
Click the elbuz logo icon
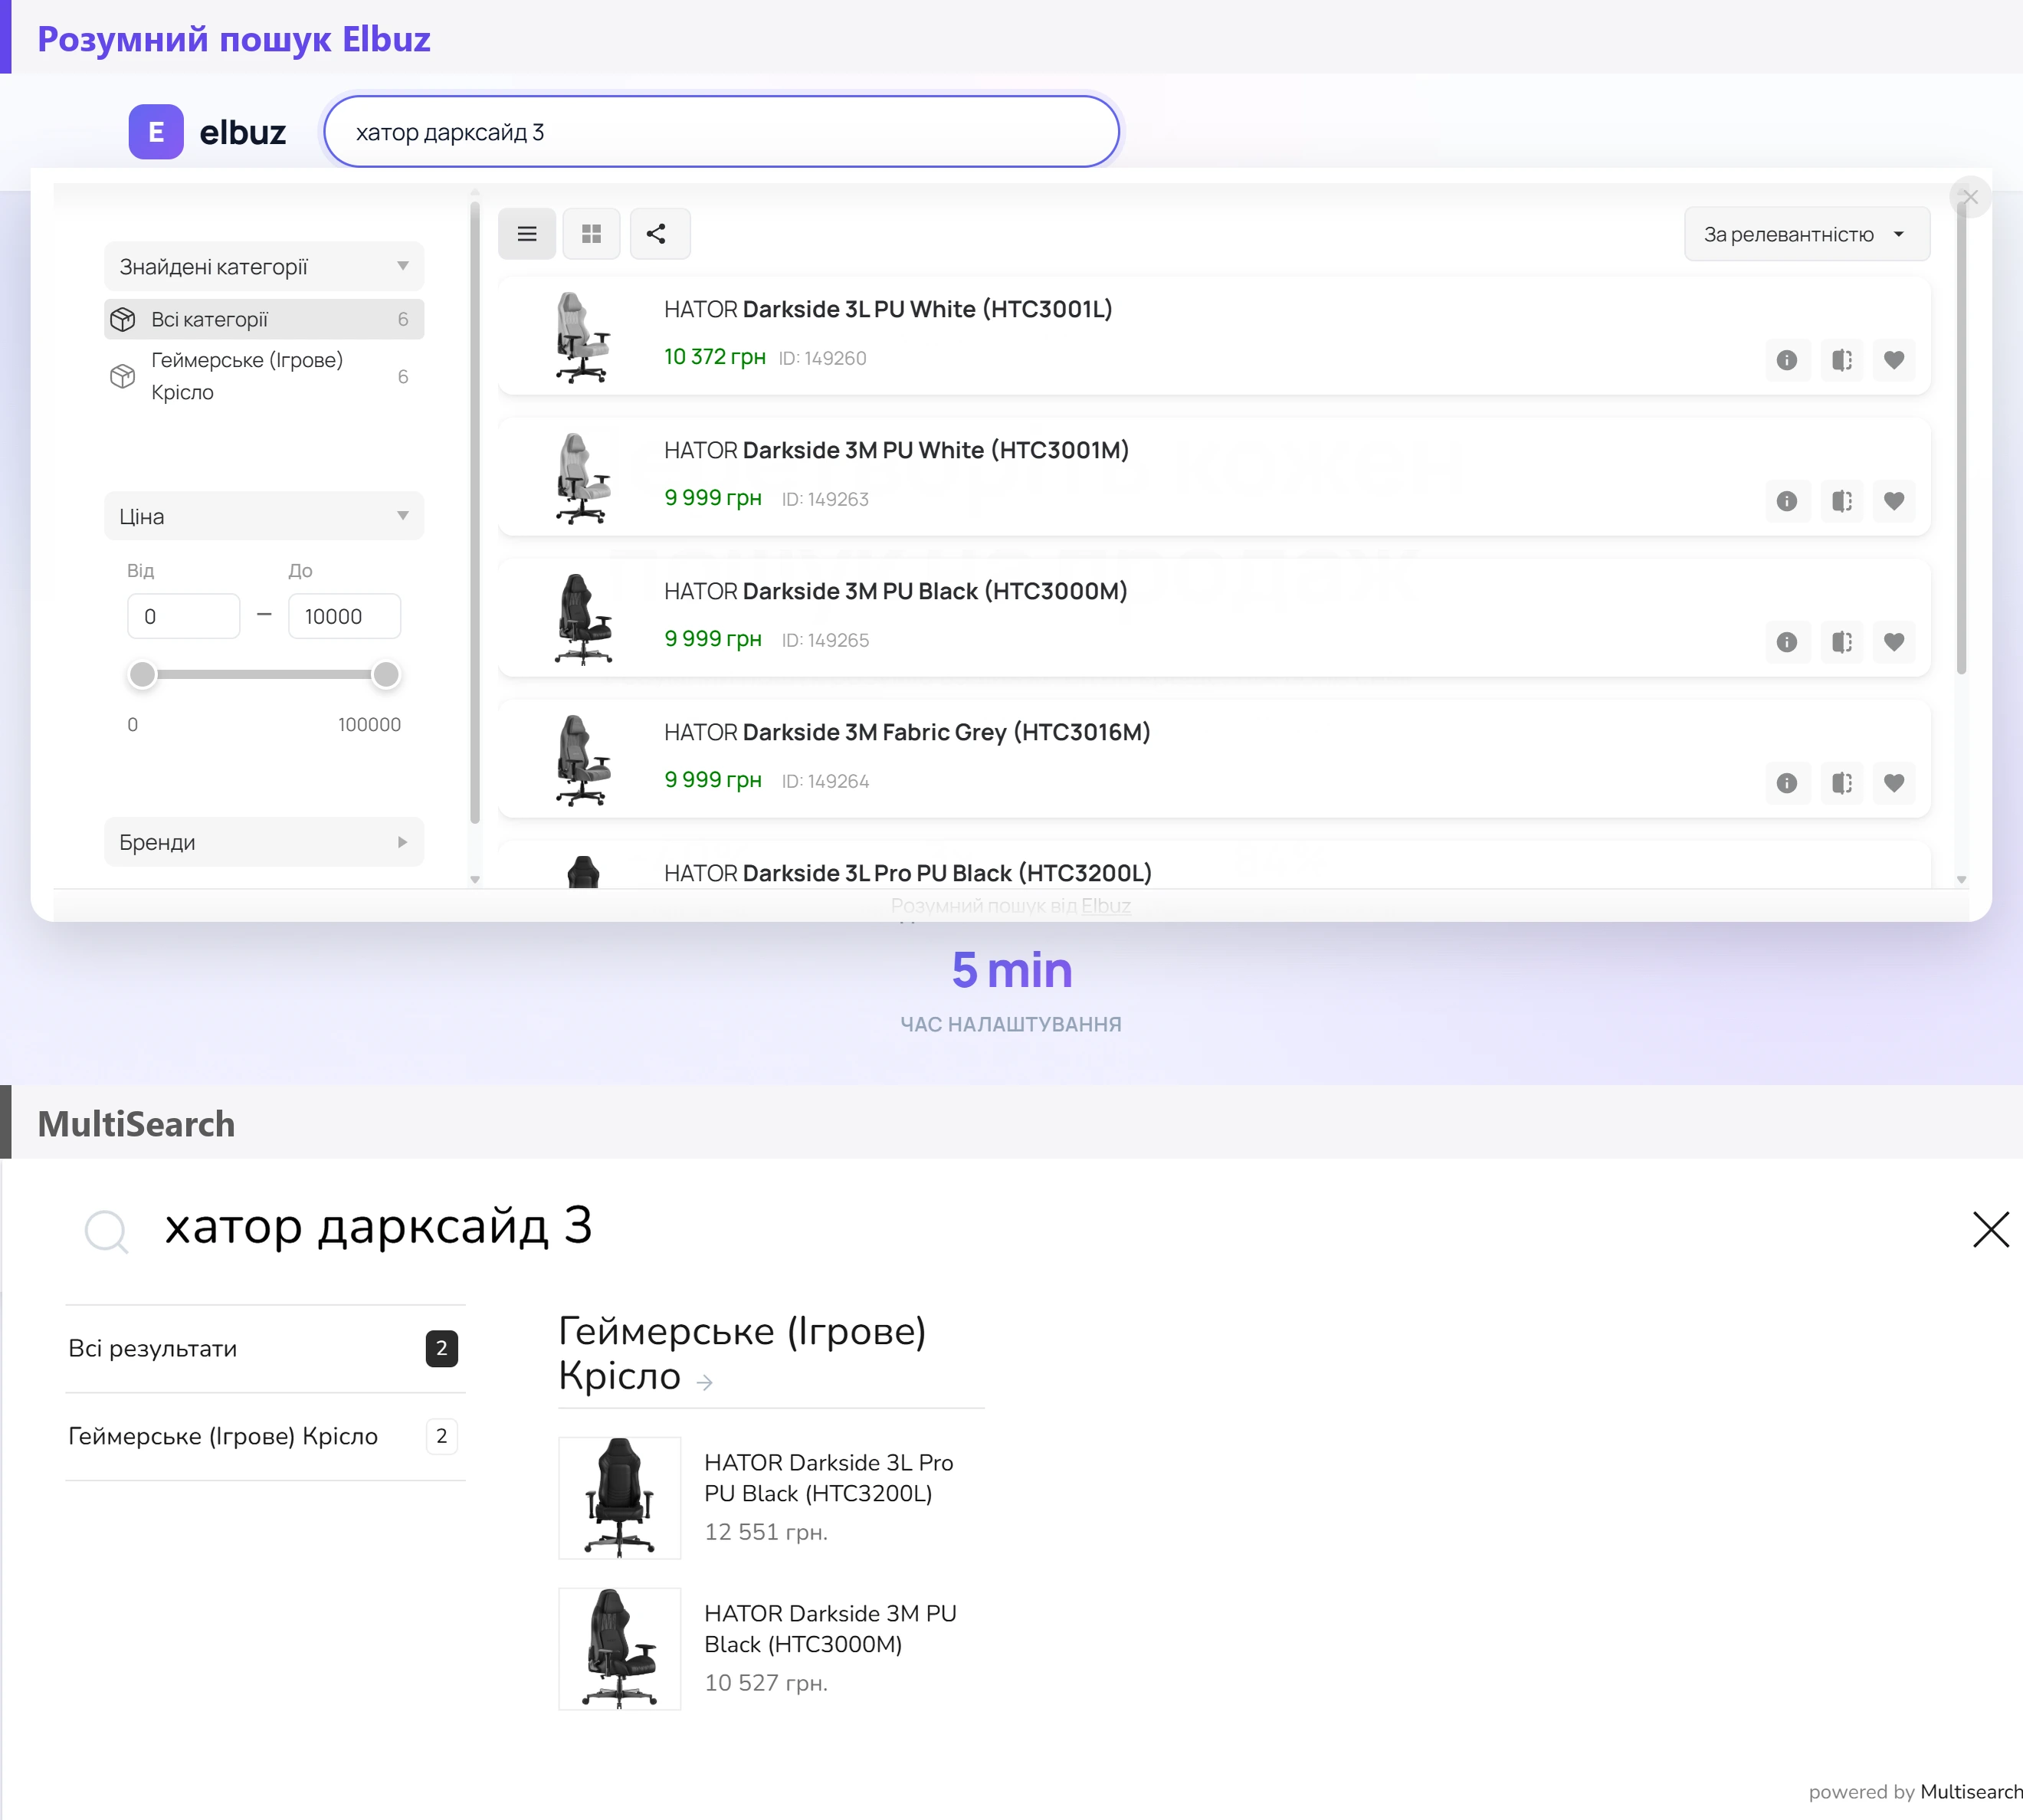(156, 132)
